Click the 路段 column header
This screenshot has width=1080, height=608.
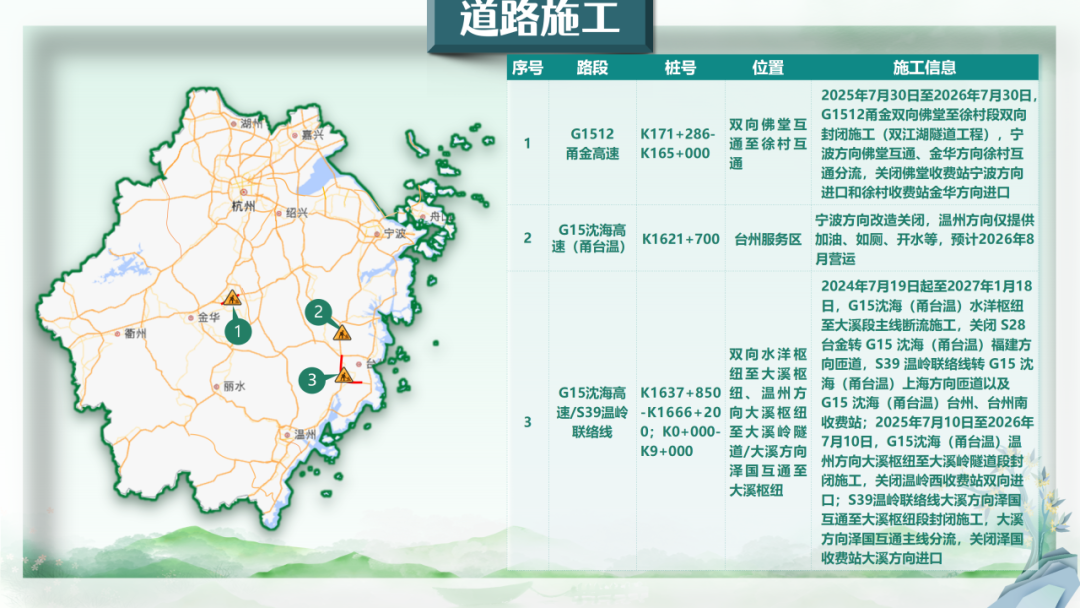(592, 67)
